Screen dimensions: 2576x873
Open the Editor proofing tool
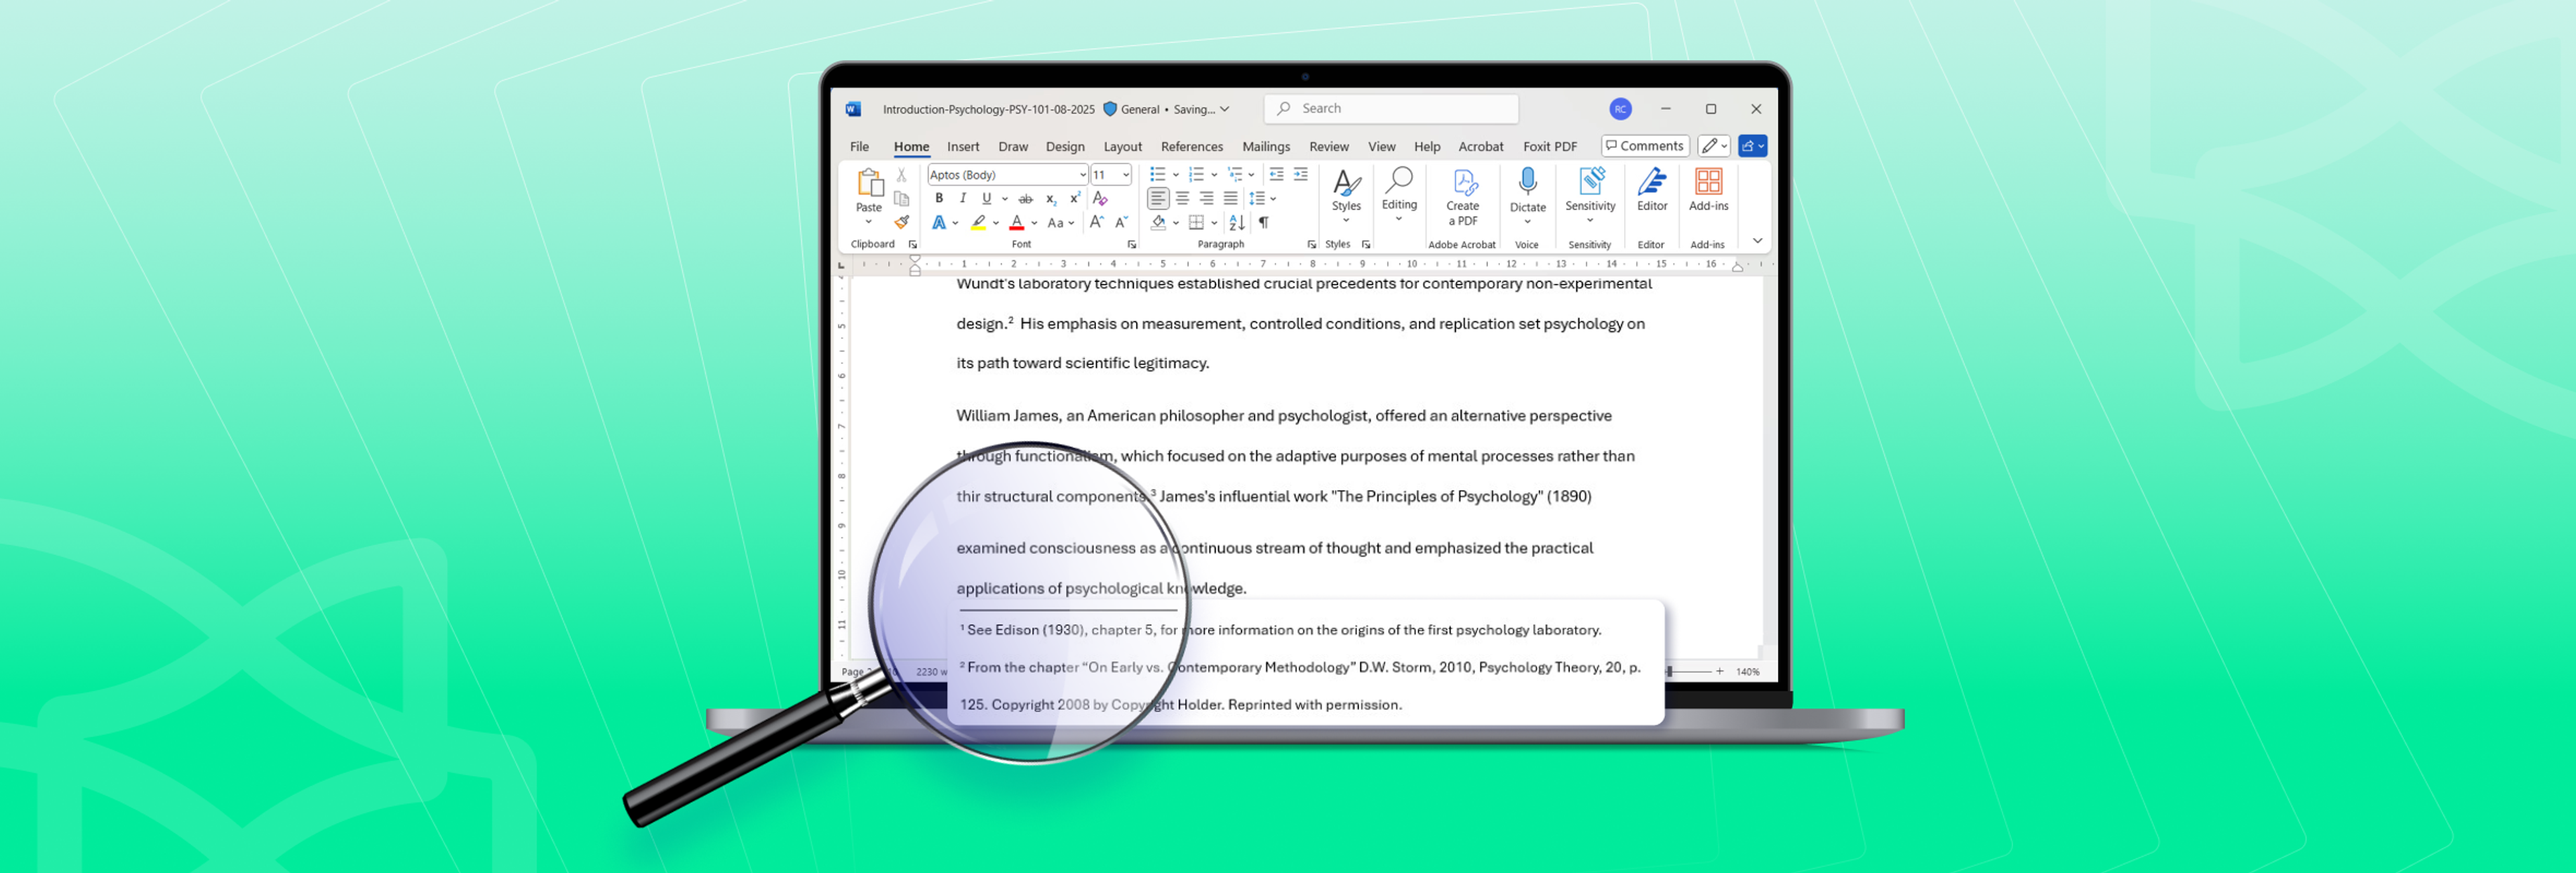[x=1651, y=189]
